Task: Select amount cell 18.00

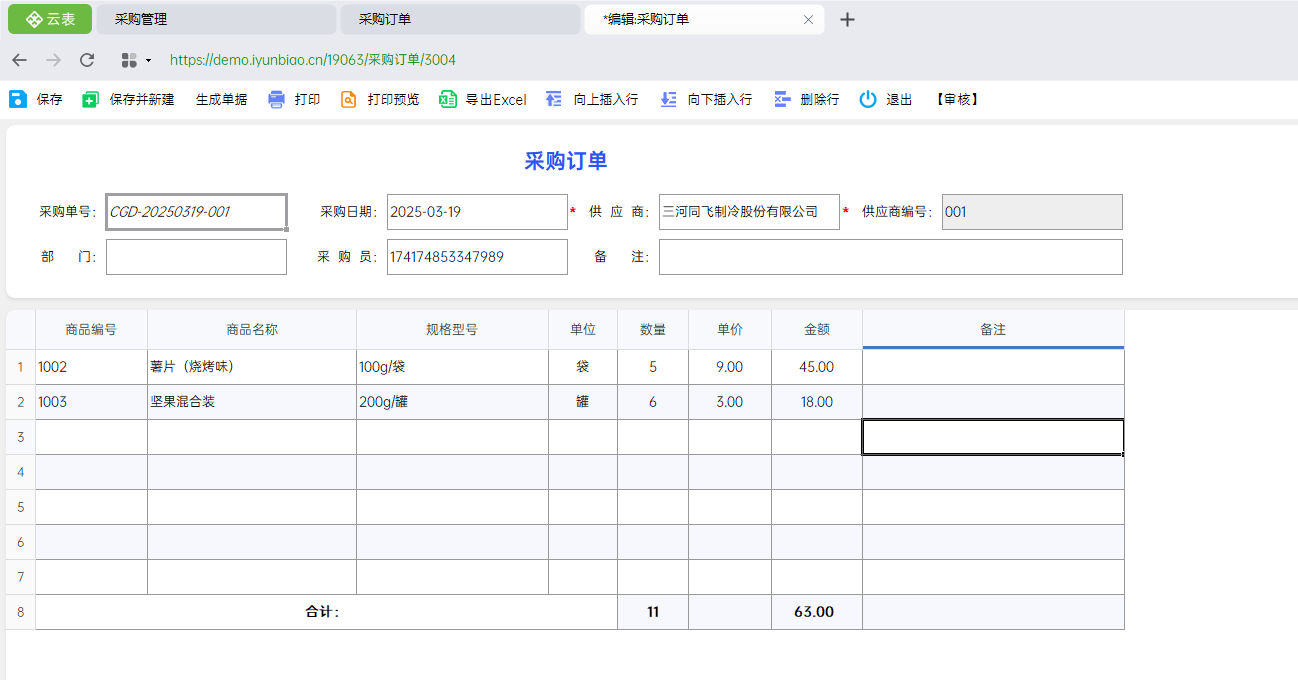Action: click(817, 402)
